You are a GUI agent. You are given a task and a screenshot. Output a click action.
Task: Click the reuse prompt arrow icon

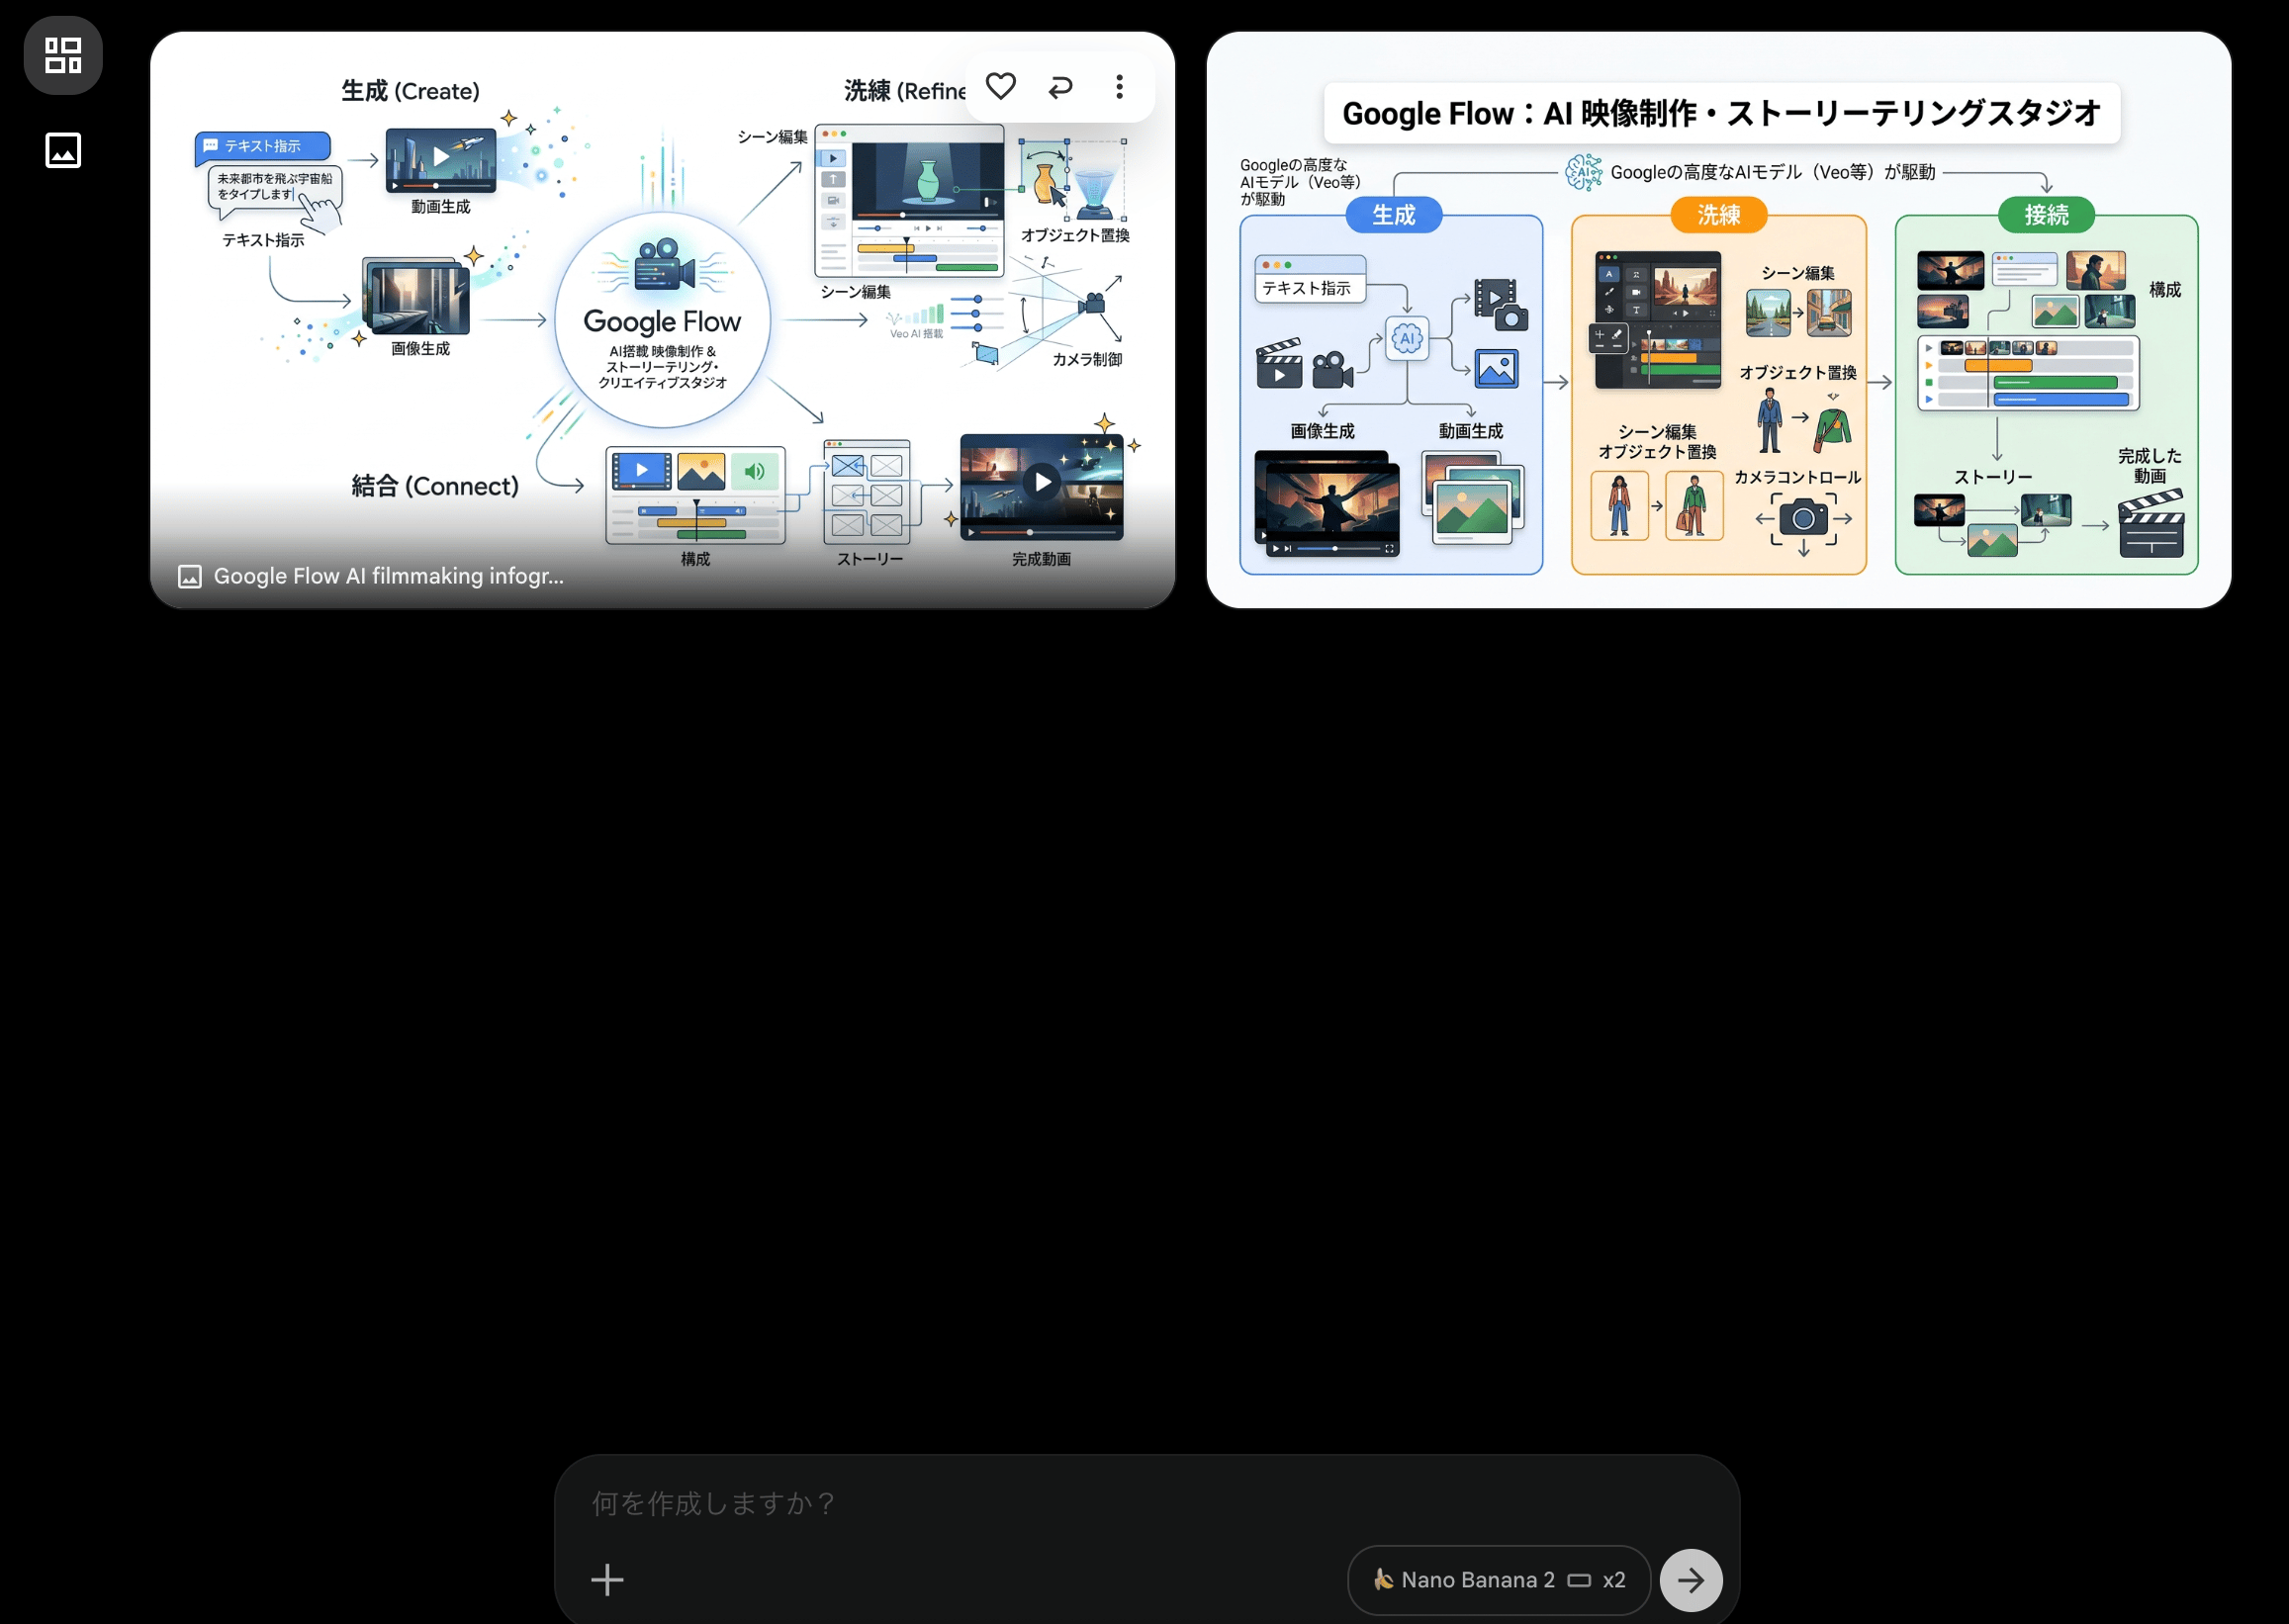pos(1060,87)
